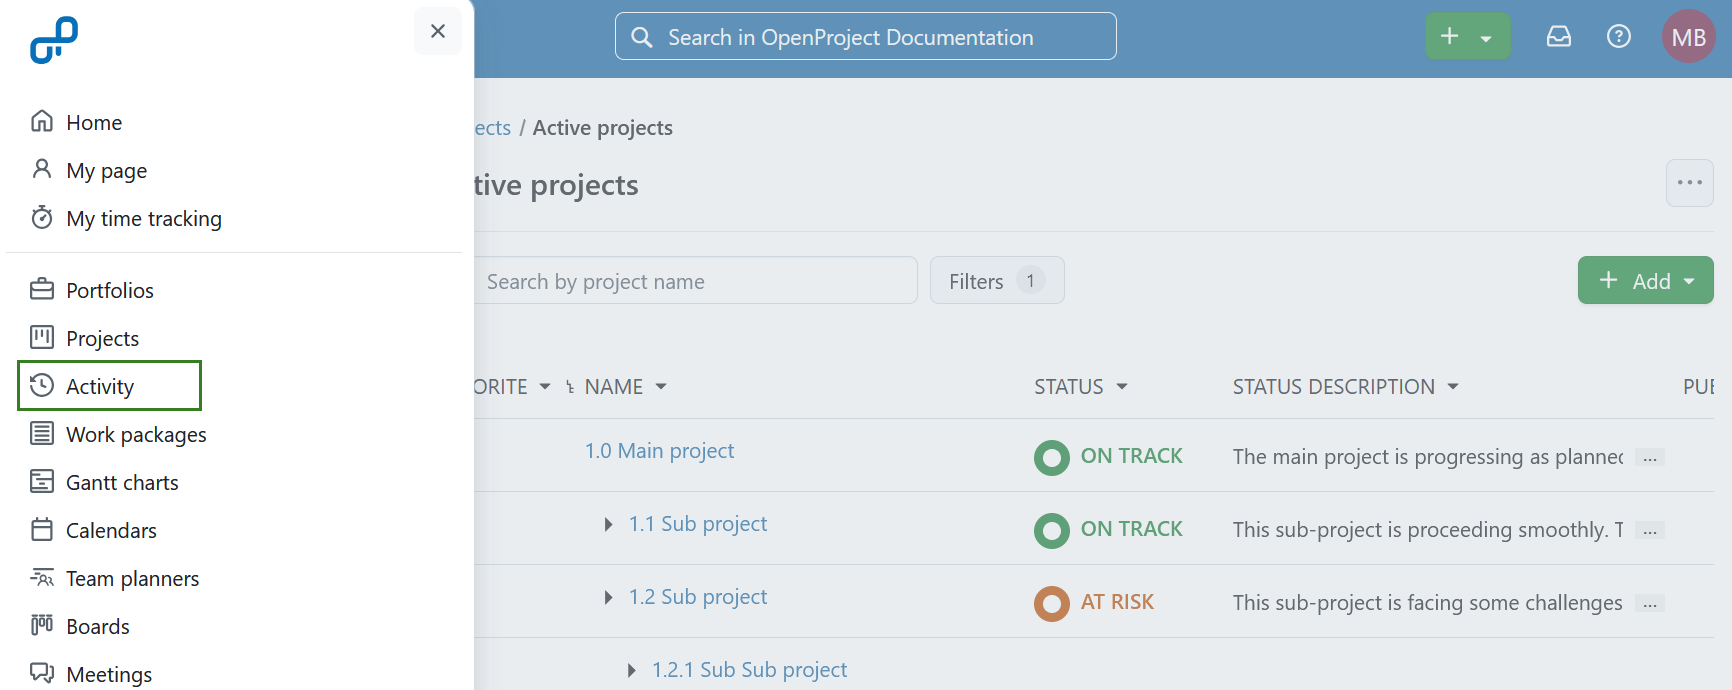
Task: Click the Search by project name field
Action: click(x=695, y=281)
